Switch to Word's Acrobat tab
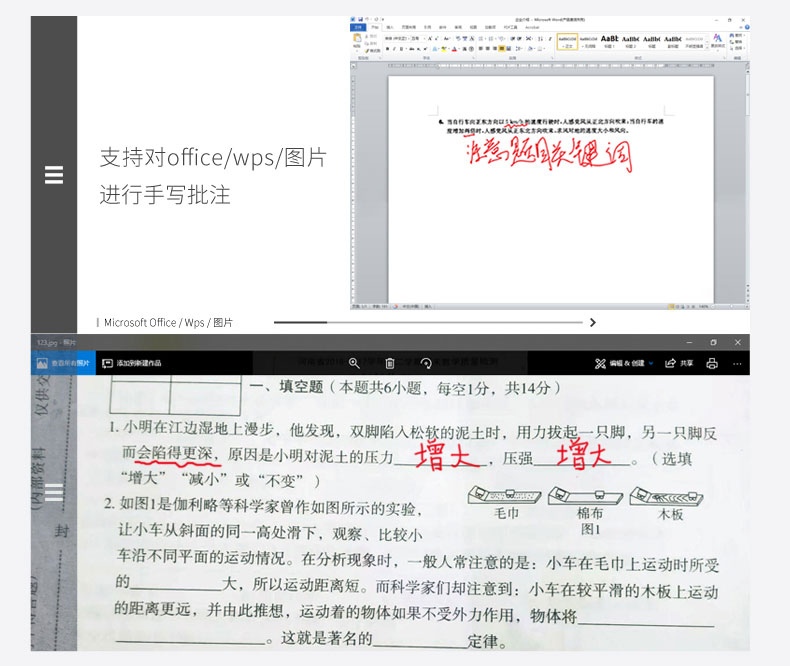The image size is (790, 666). tap(533, 27)
